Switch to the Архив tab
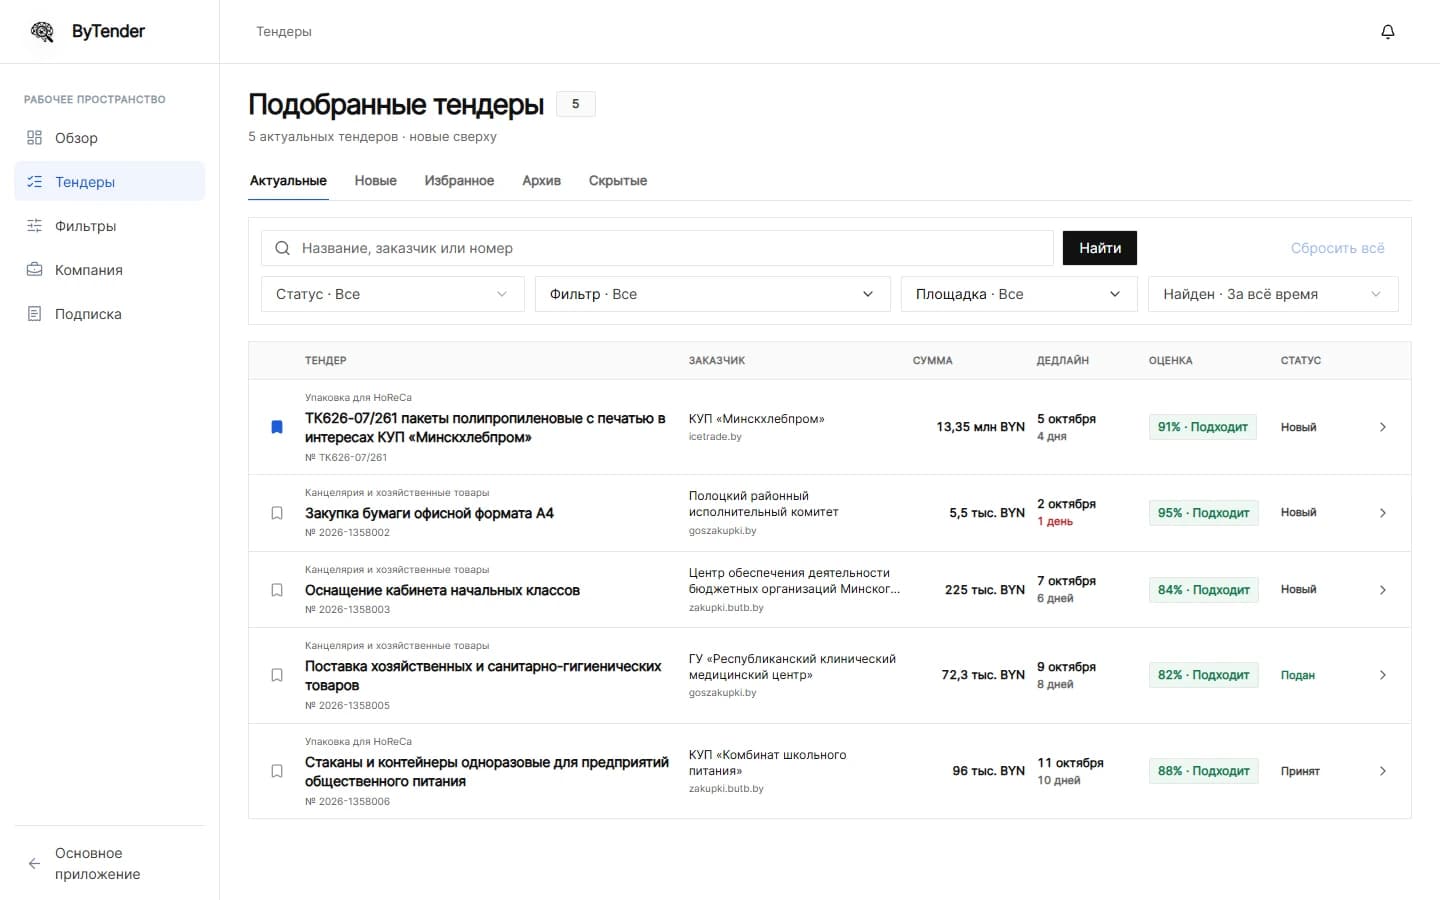1440x900 pixels. (541, 181)
